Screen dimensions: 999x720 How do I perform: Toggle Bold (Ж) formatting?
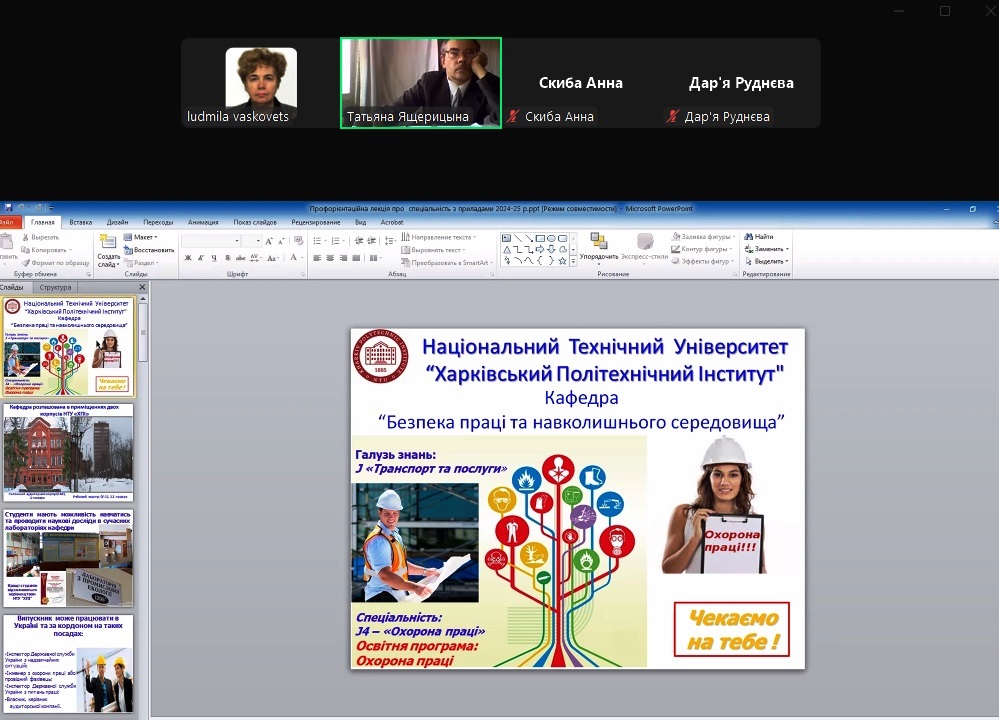(x=188, y=258)
